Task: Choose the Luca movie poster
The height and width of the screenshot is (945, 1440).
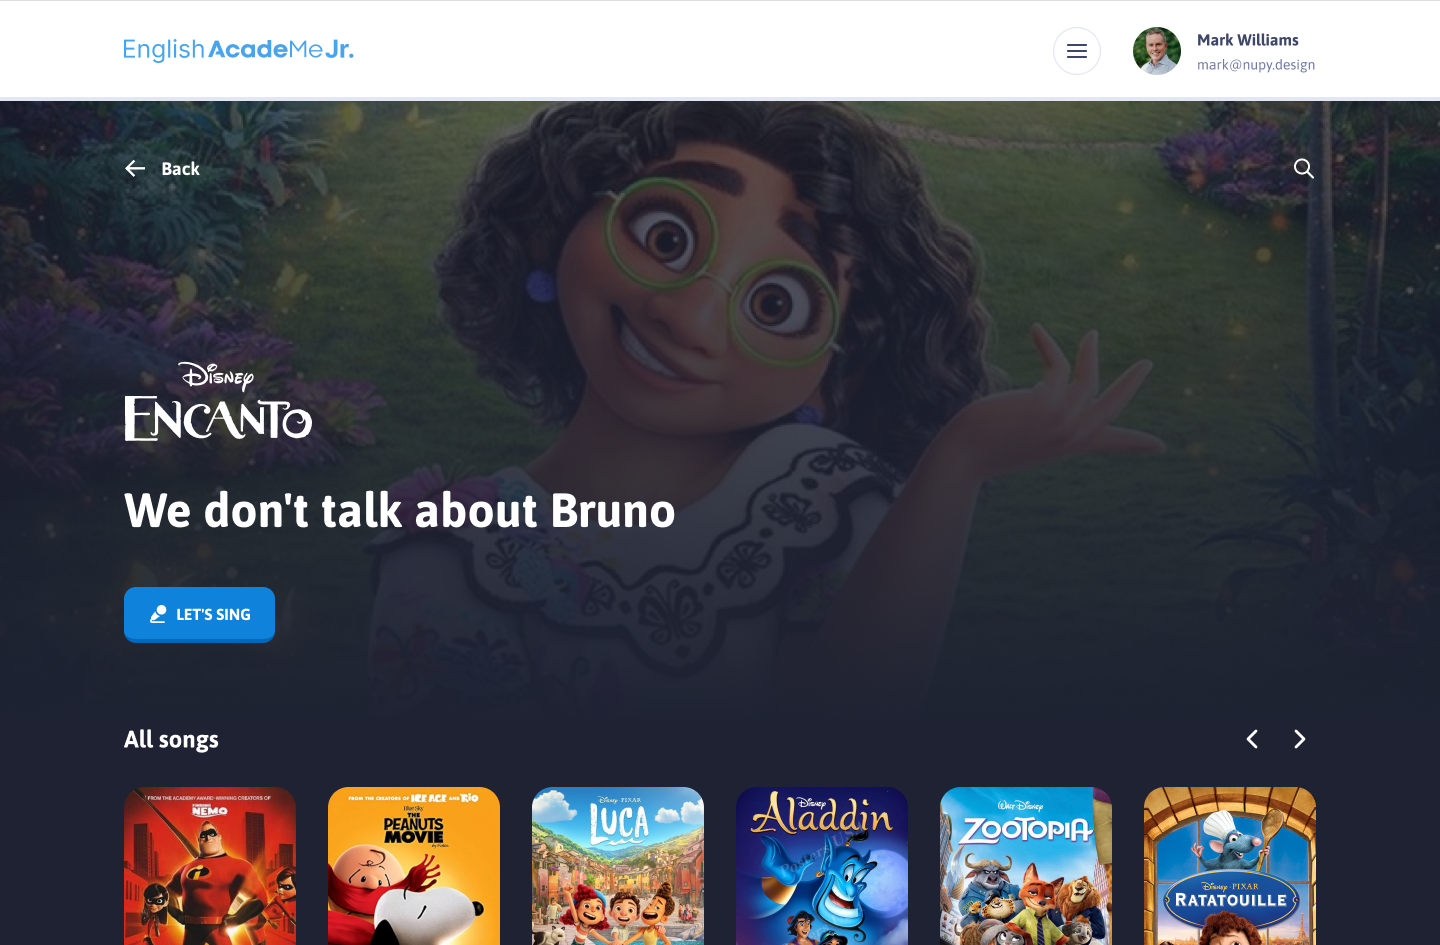Action: pyautogui.click(x=618, y=866)
